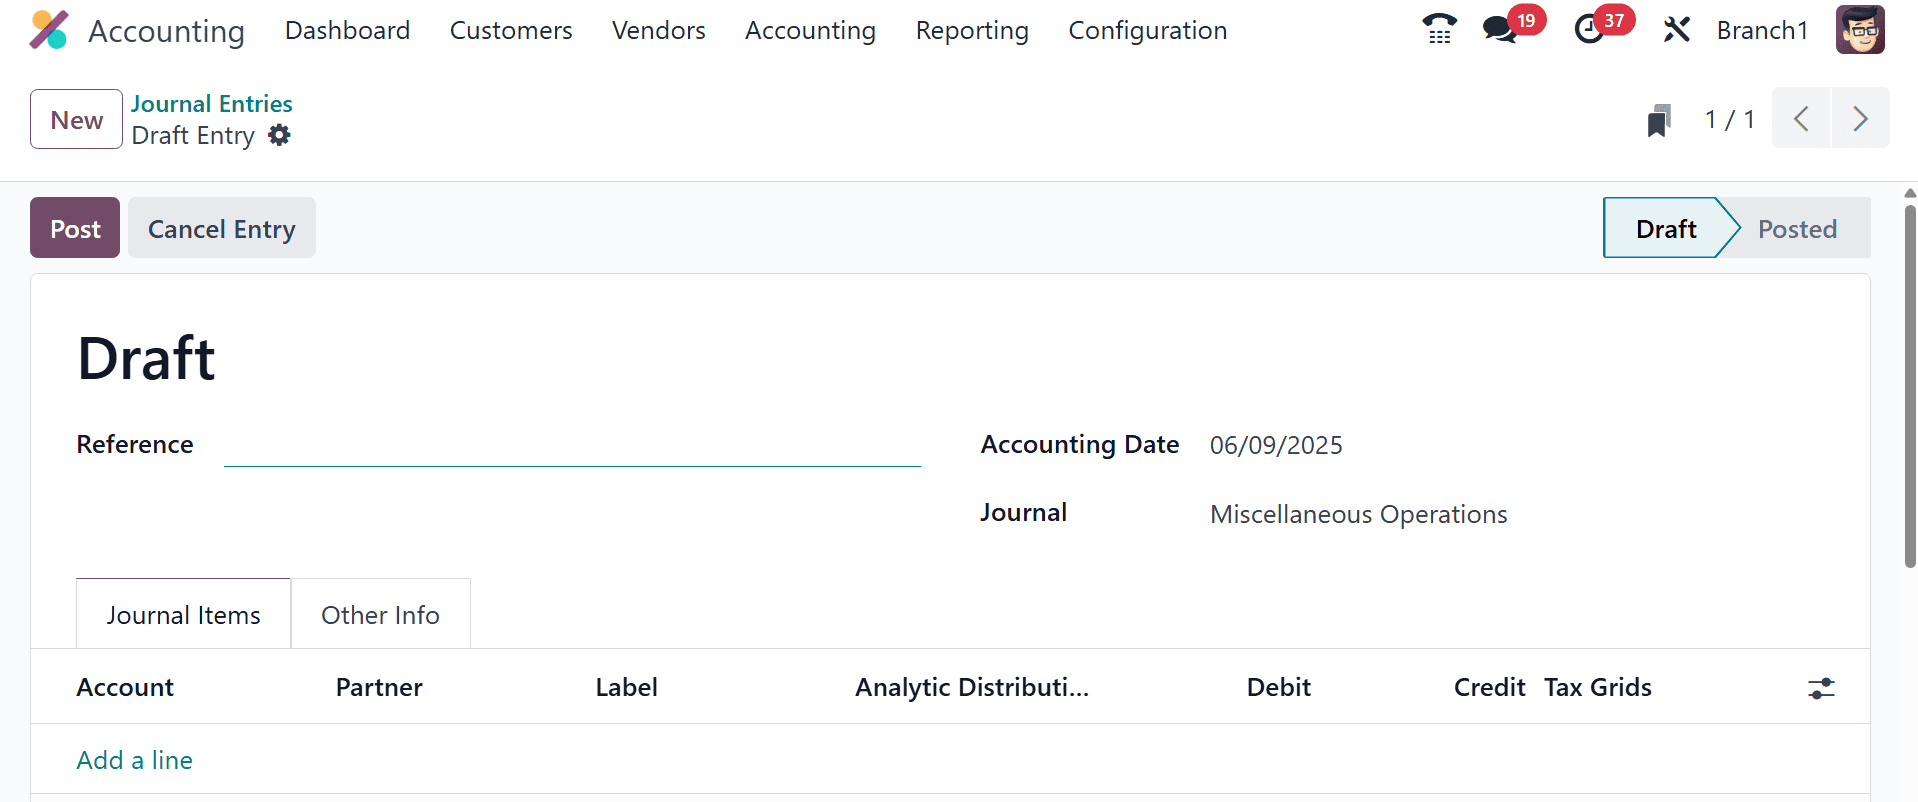1918x802 pixels.
Task: Open the VoIP phone icon
Action: tap(1439, 30)
